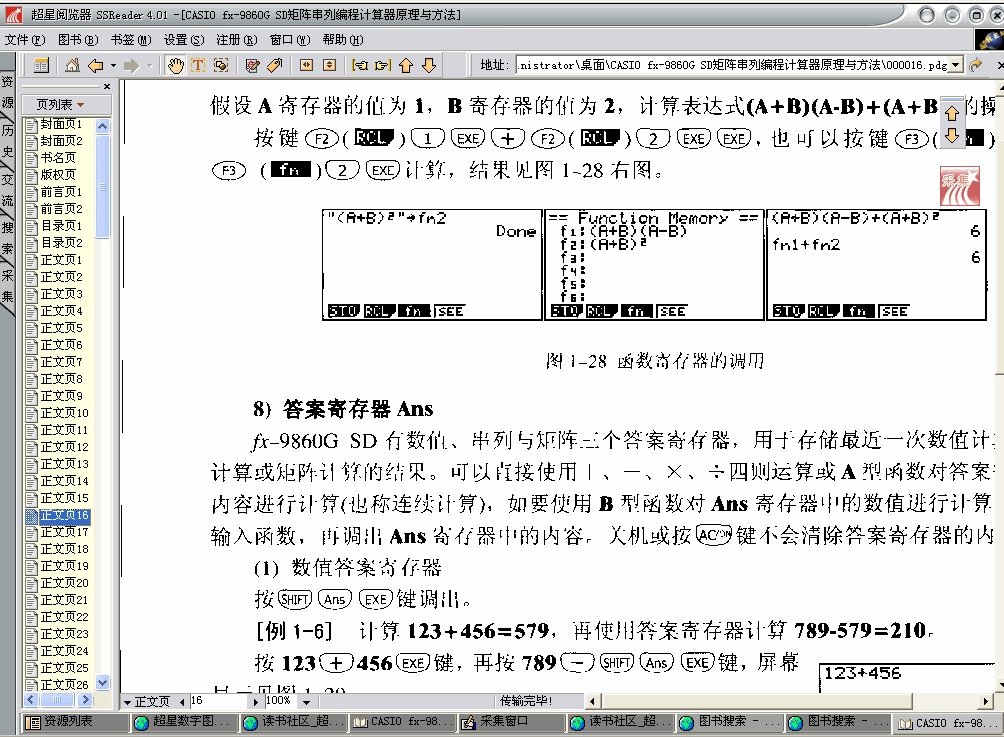Click the annotation pencil tool
This screenshot has width=1004, height=737.
point(252,65)
